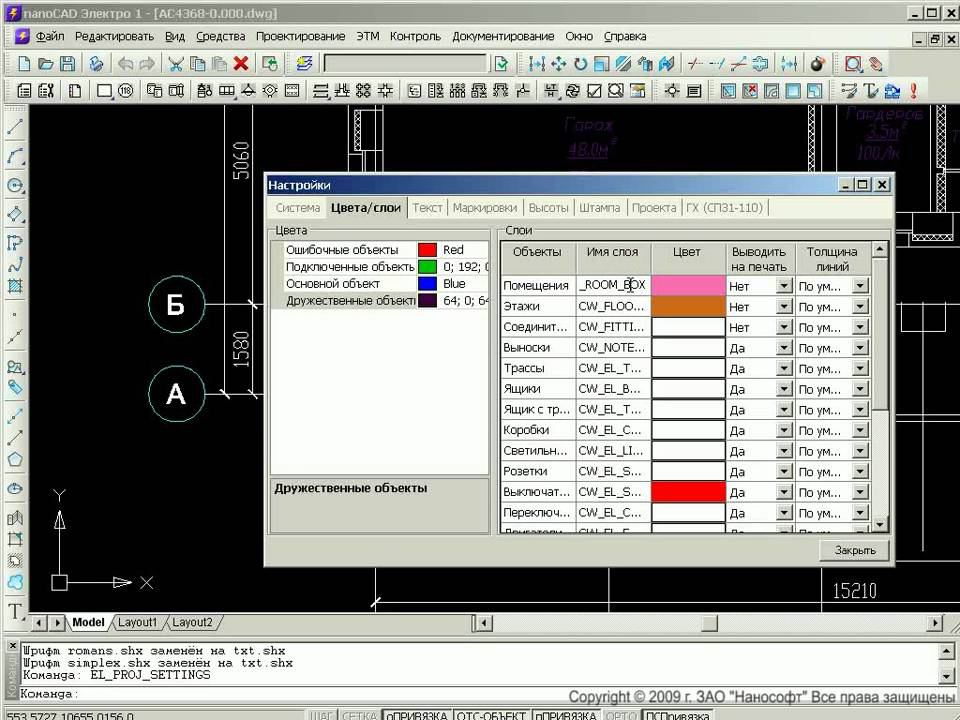The width and height of the screenshot is (960, 720).
Task: Toggle ПСПривязка in status bar
Action: [677, 715]
